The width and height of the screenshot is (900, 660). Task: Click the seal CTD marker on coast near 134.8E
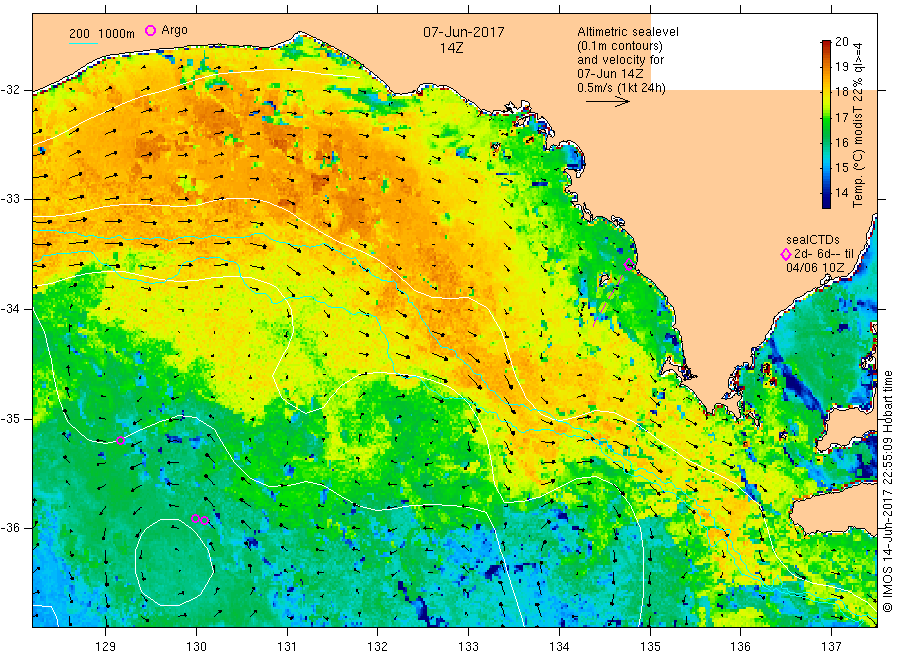coord(629,265)
